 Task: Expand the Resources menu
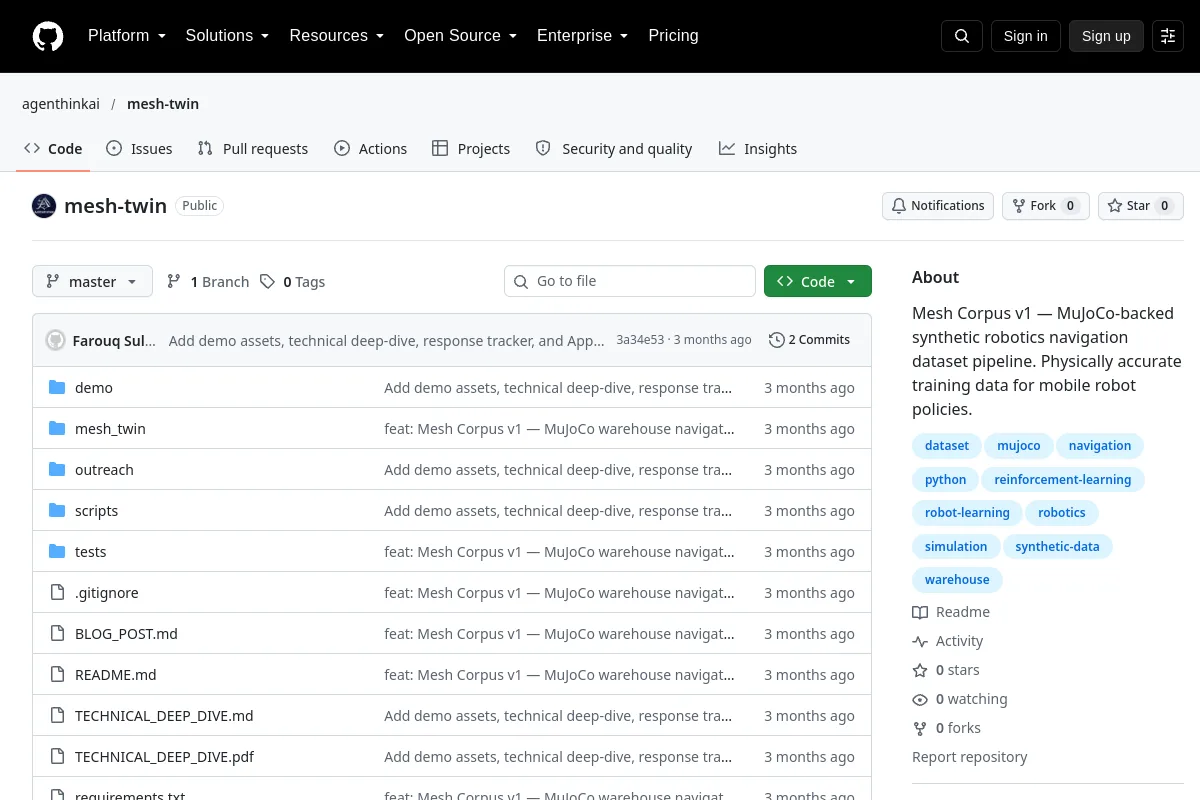[x=337, y=36]
